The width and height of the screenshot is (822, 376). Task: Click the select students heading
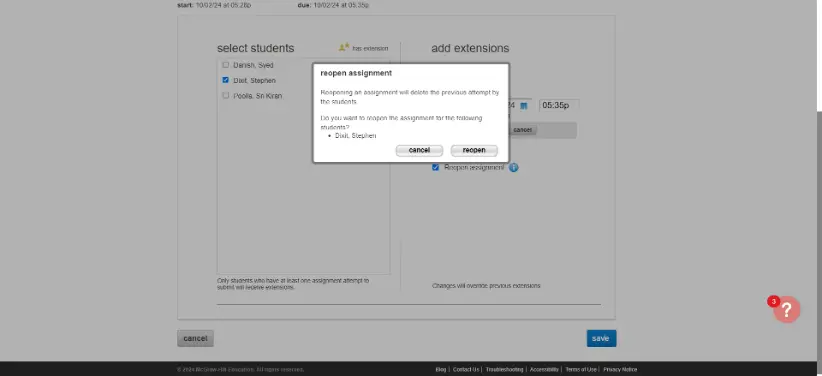(x=256, y=48)
